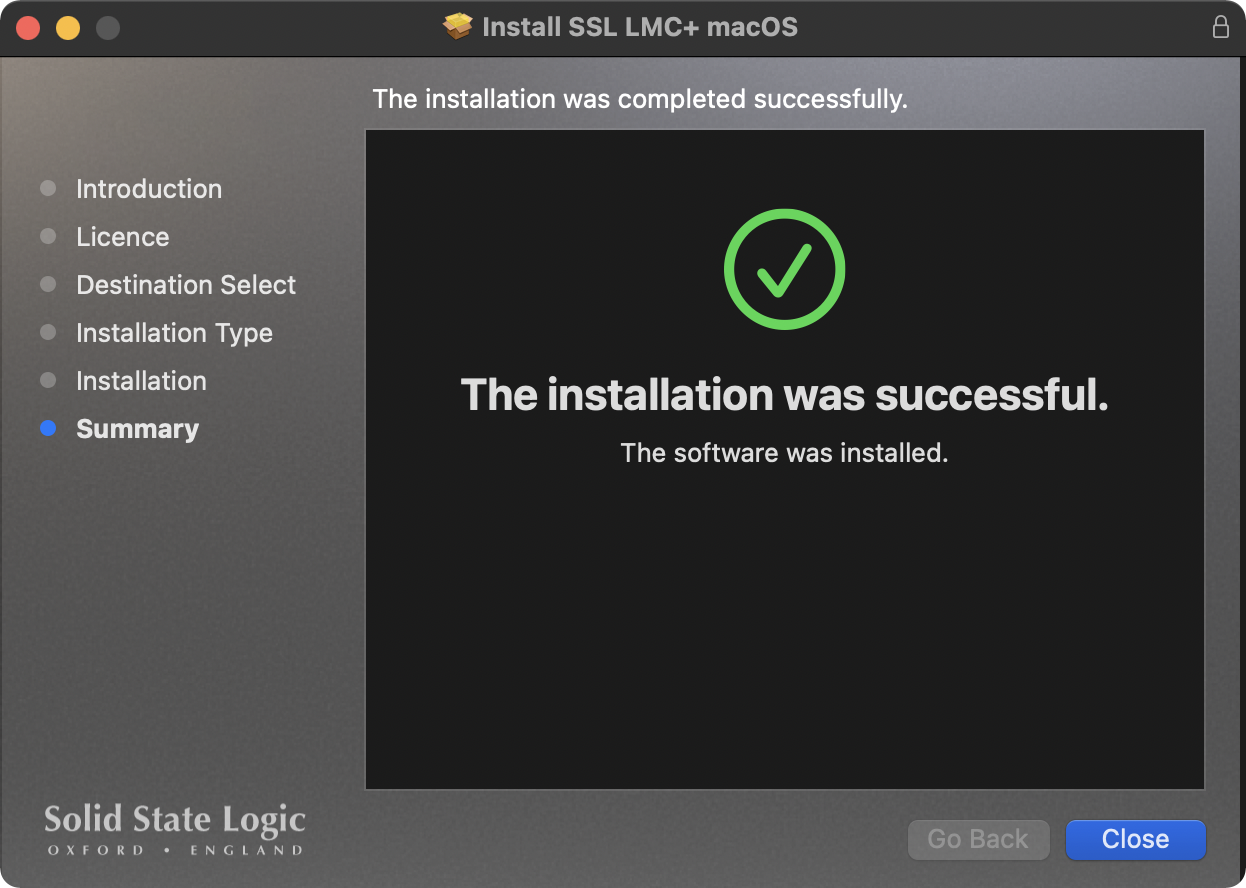Click the Licence step indicator dot
This screenshot has height=888, width=1246.
pos(47,236)
